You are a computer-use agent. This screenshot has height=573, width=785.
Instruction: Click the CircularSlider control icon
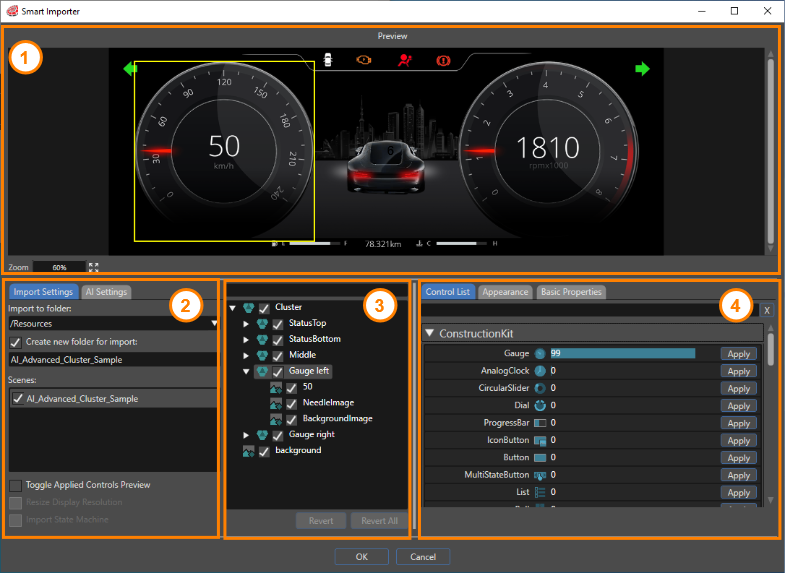click(540, 388)
